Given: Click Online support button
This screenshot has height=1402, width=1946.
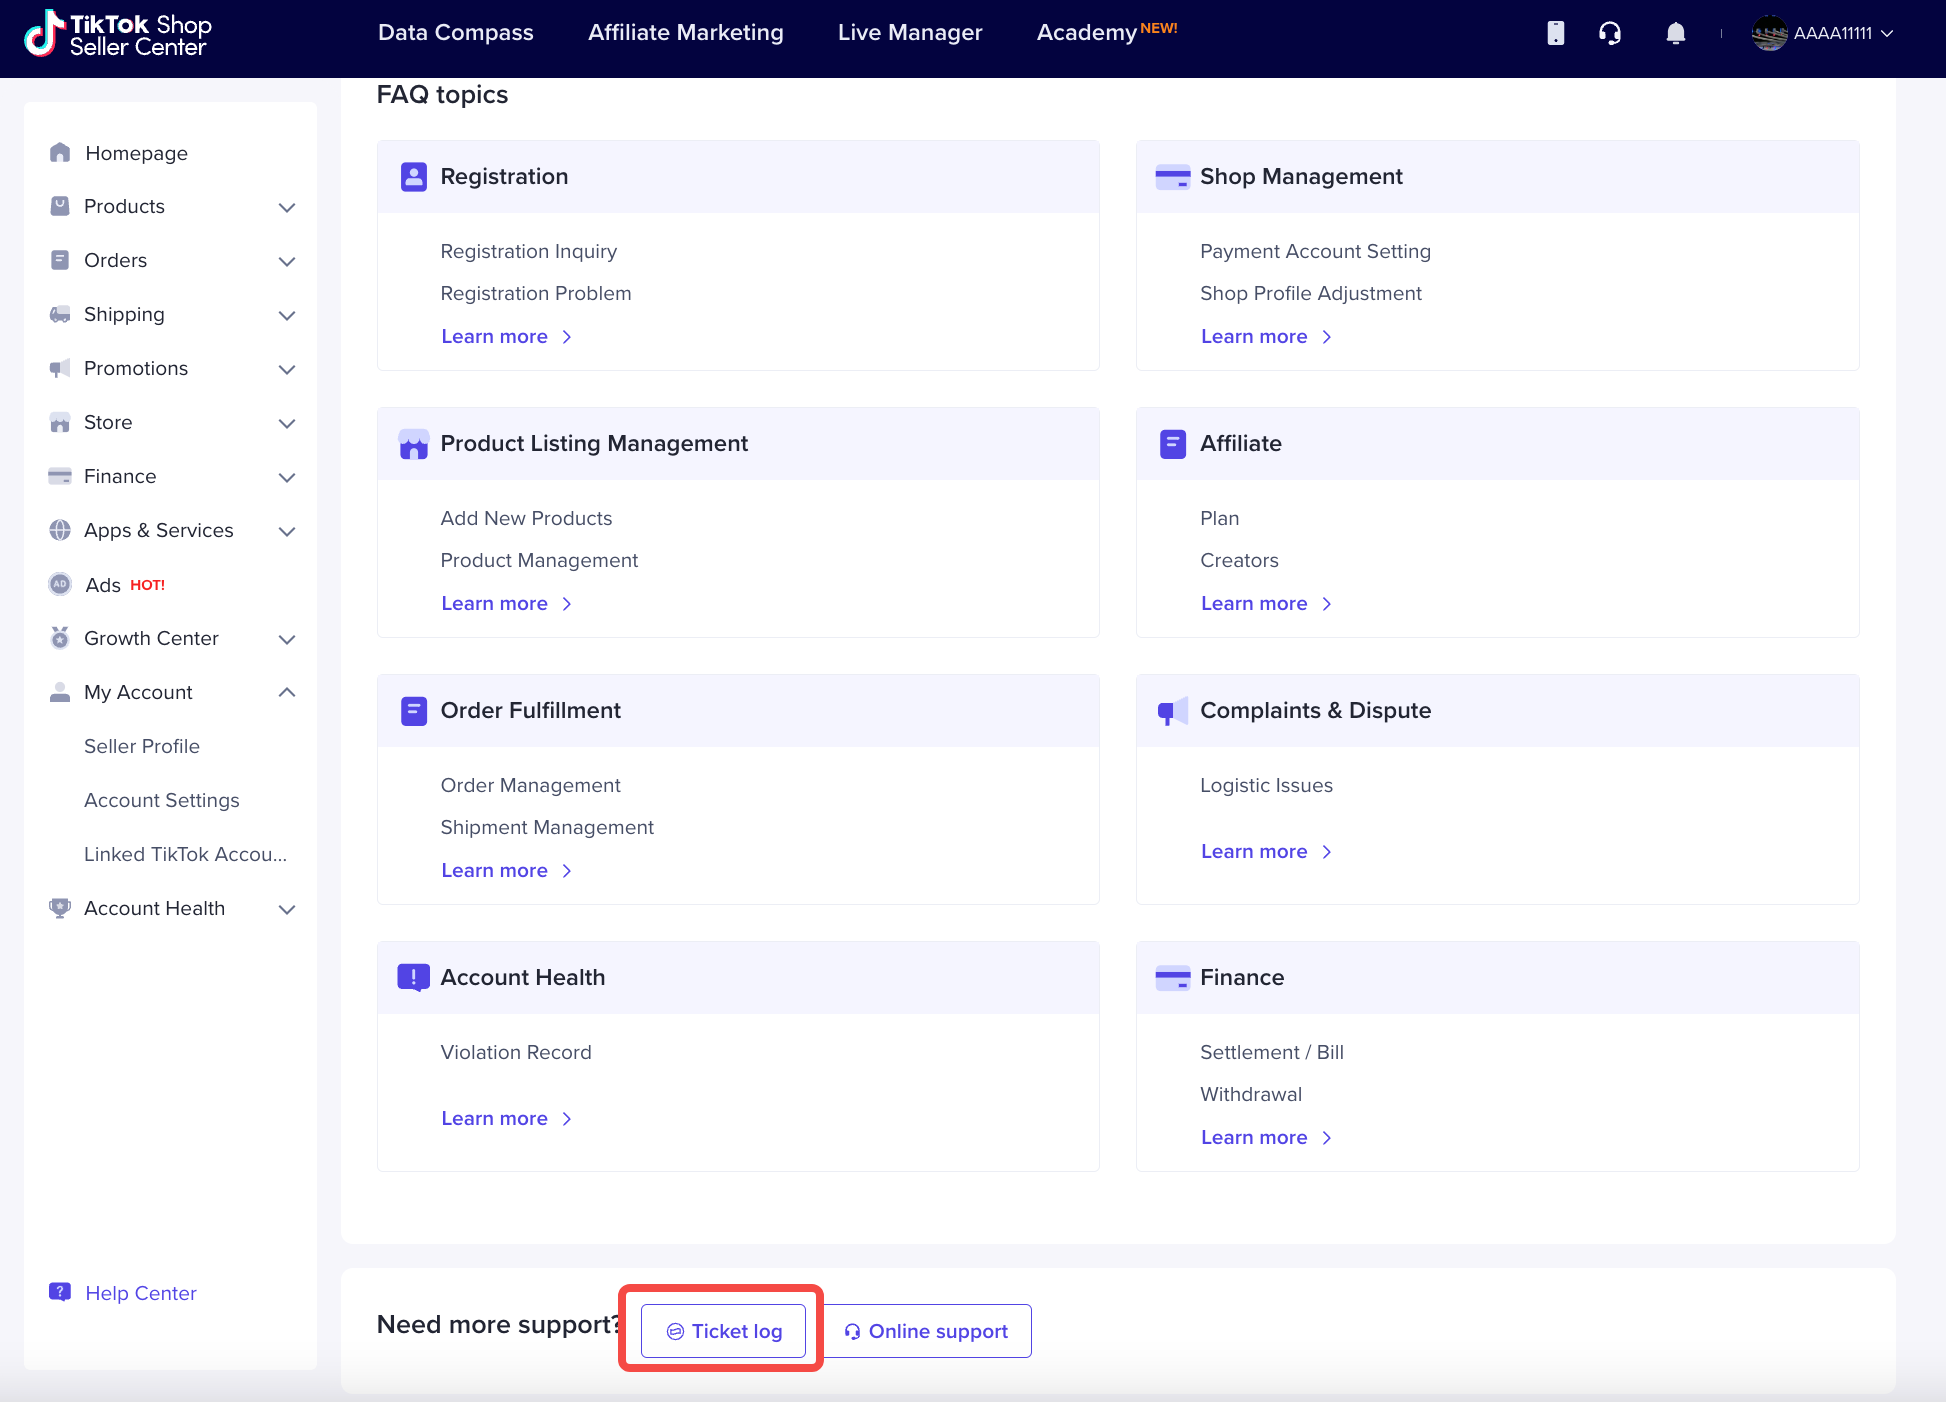Looking at the screenshot, I should [x=926, y=1331].
